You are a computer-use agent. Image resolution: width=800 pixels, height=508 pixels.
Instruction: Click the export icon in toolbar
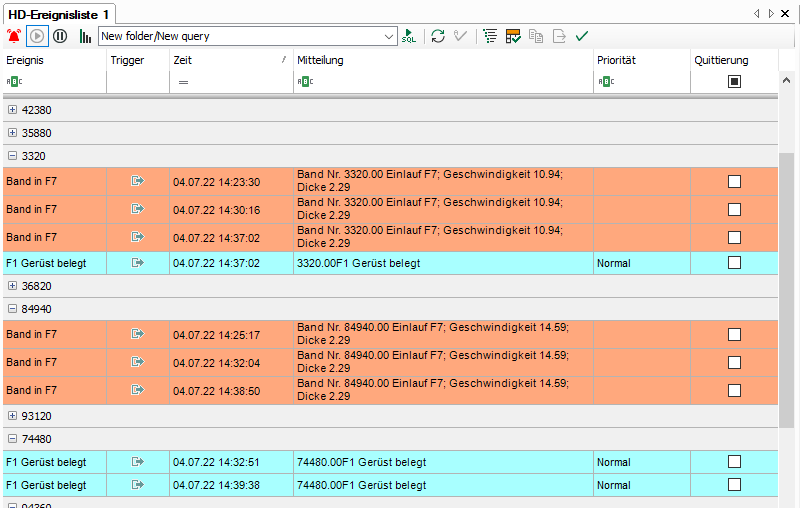[559, 36]
